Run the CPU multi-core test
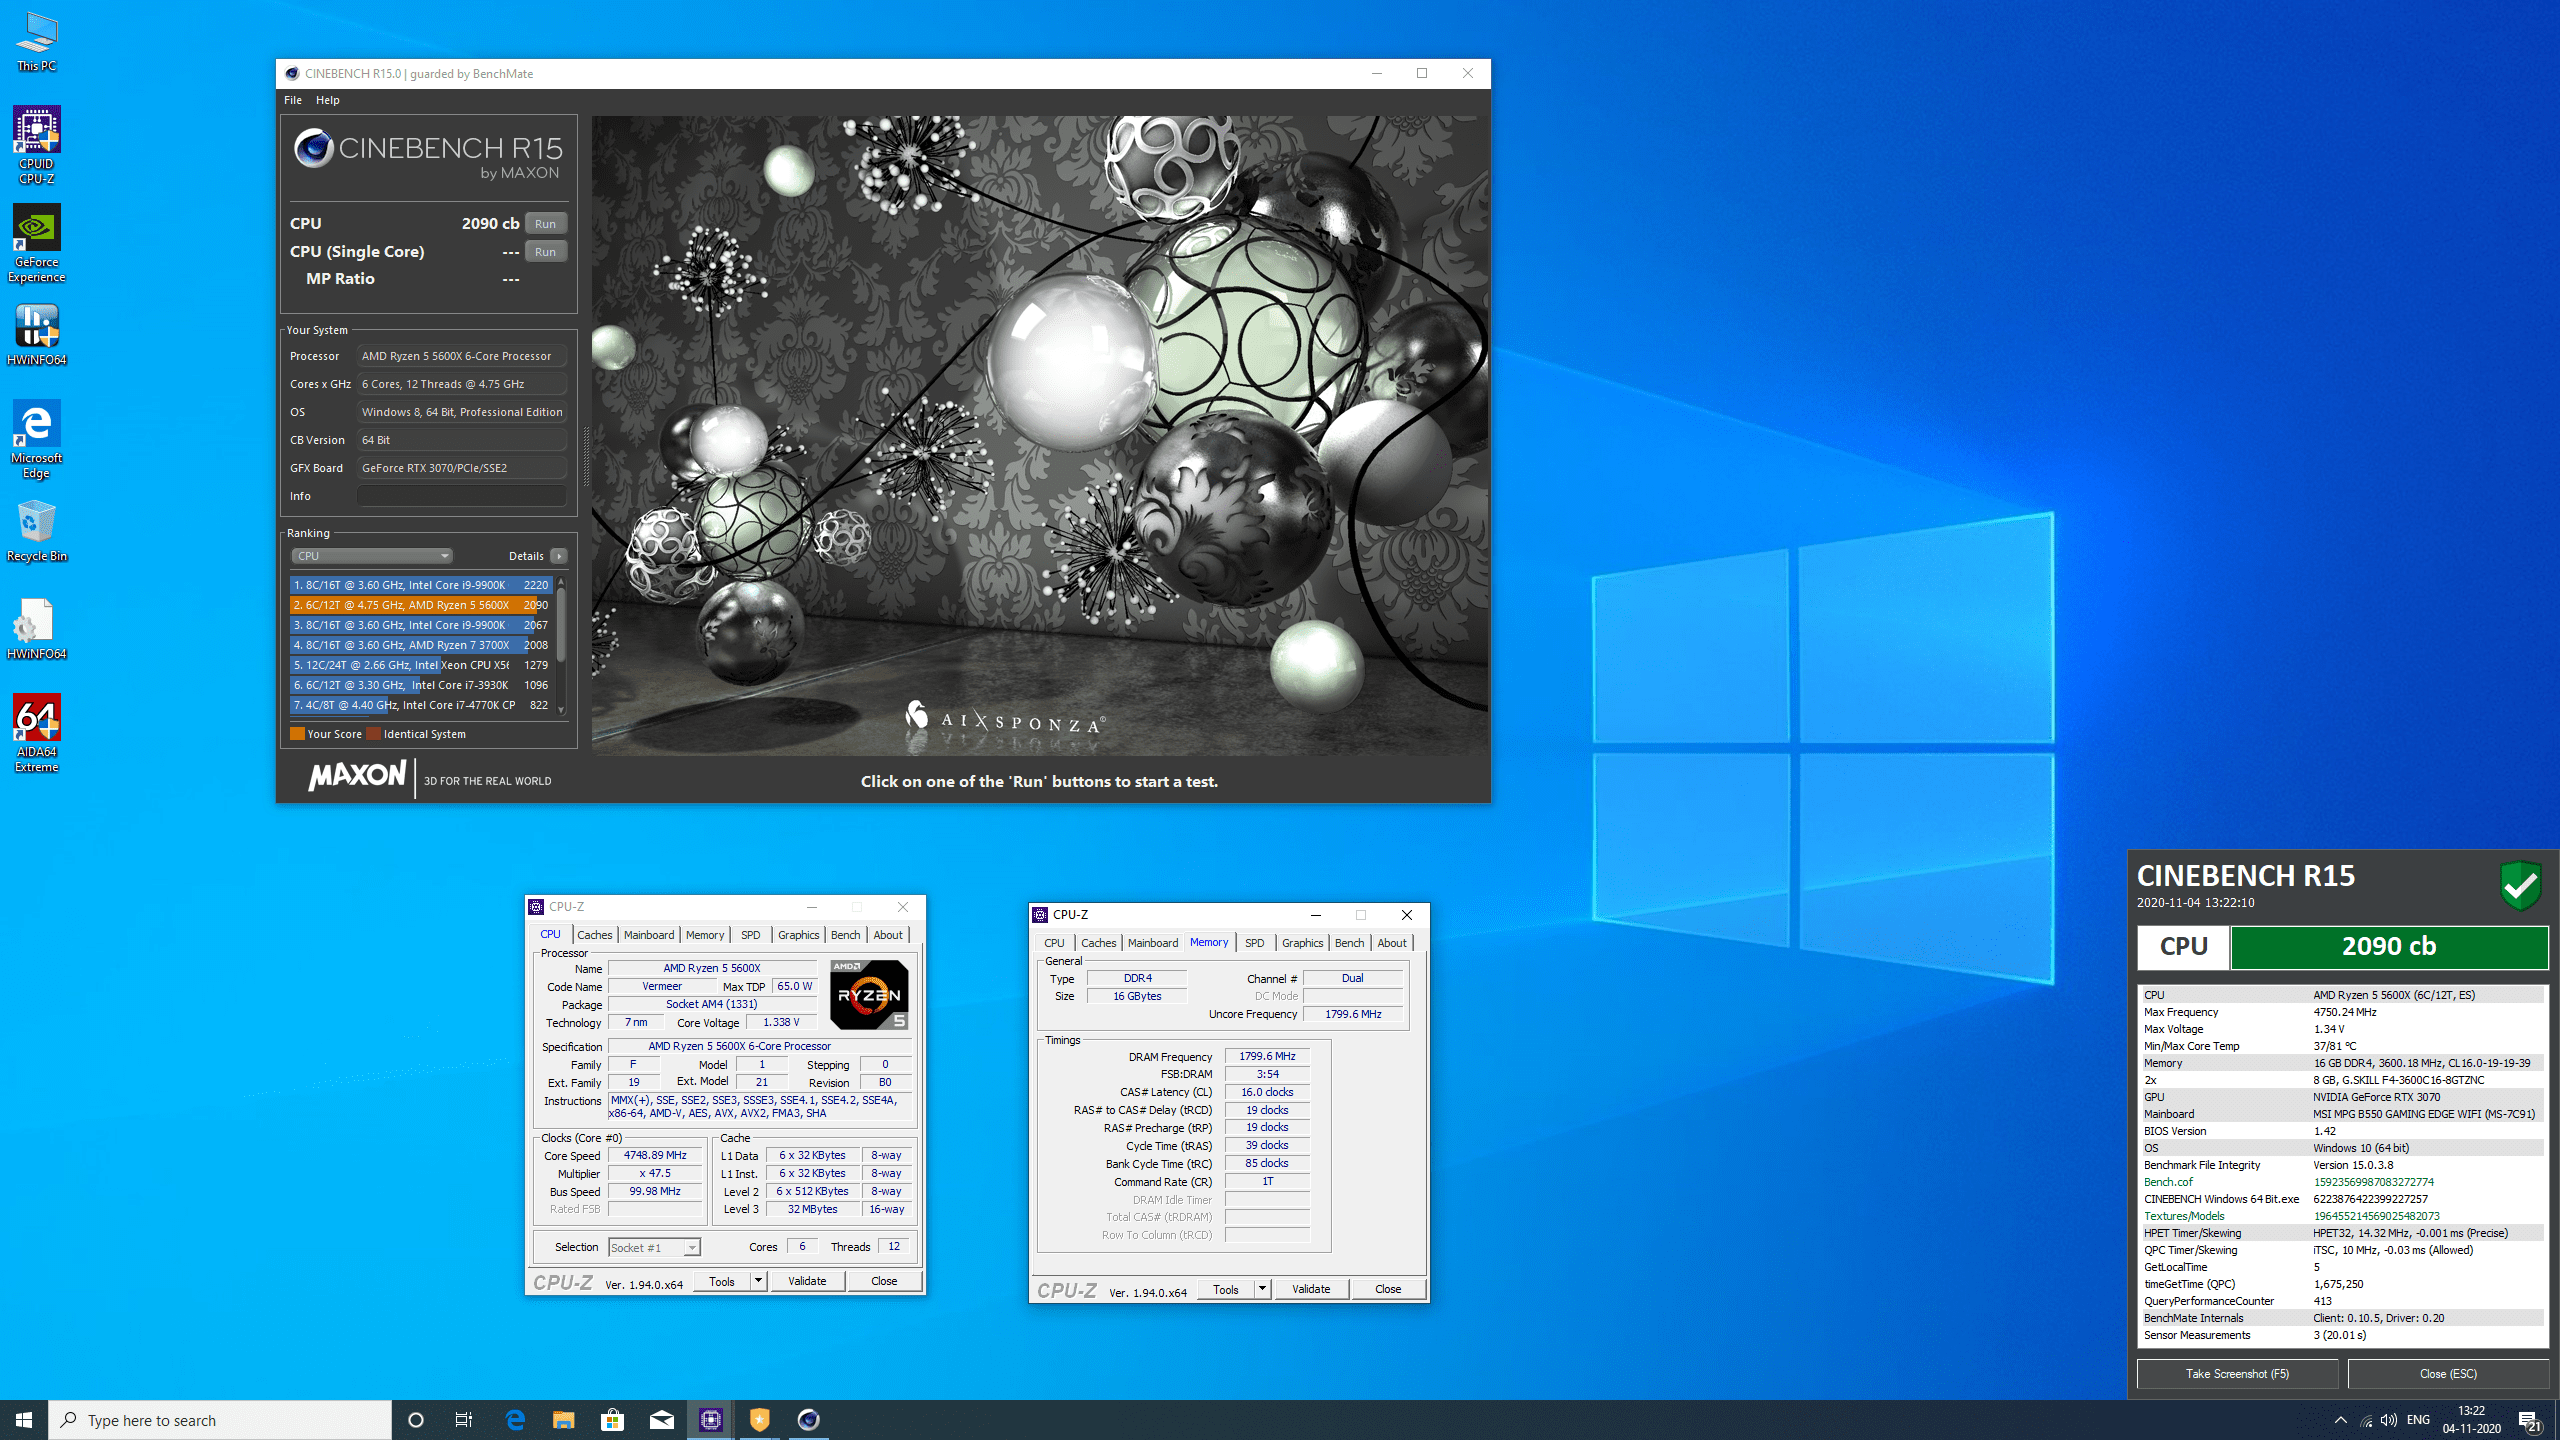The image size is (2560, 1440). tap(545, 224)
